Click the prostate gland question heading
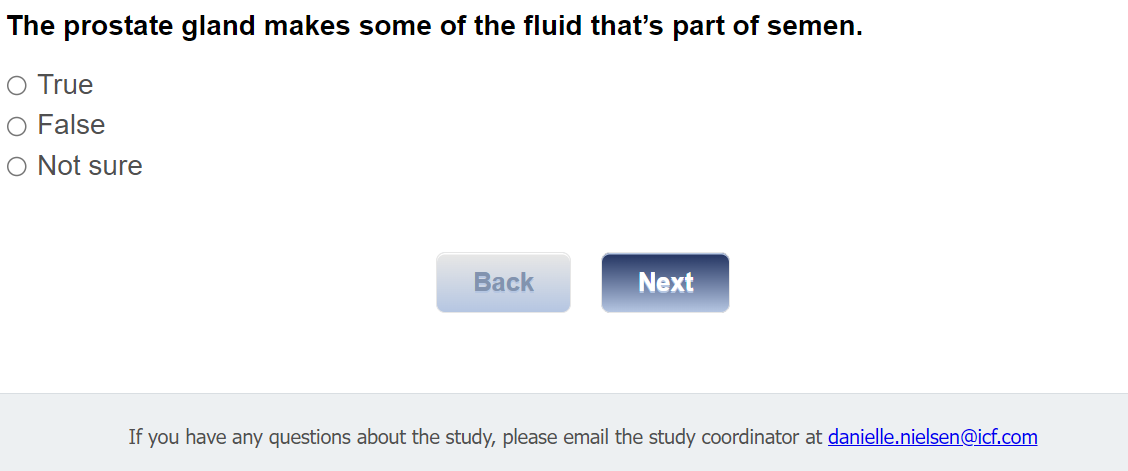1128x471 pixels. coord(434,27)
